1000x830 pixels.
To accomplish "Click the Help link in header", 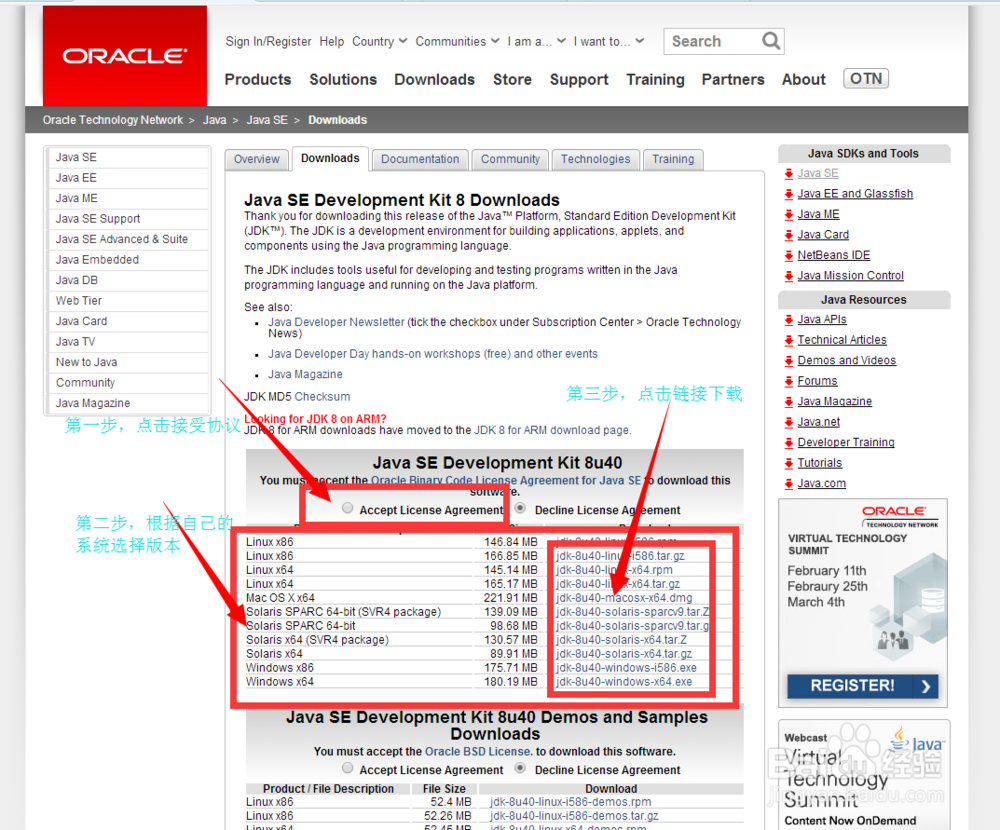I will 332,41.
